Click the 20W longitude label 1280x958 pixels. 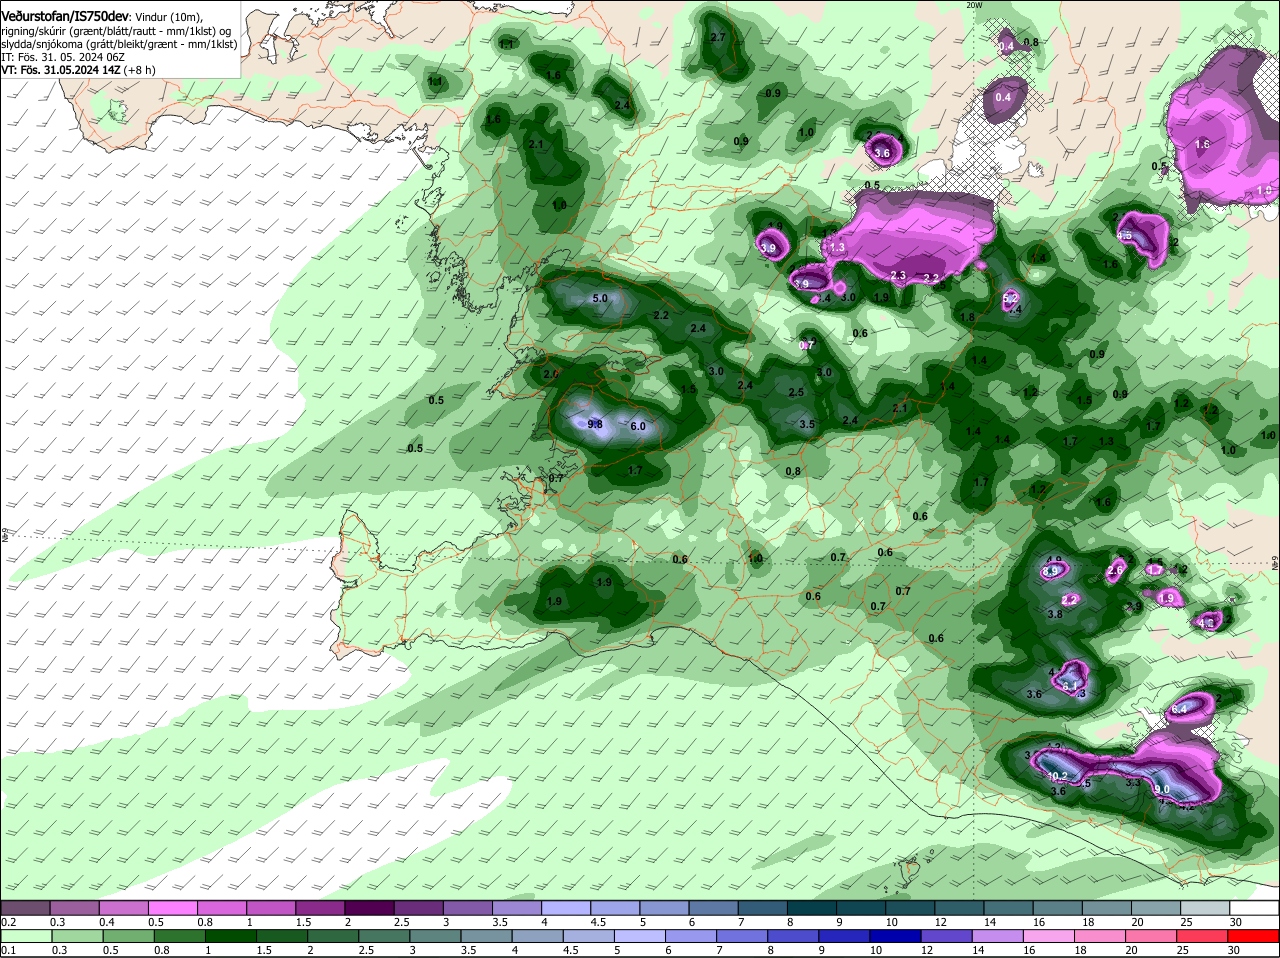coord(974,5)
